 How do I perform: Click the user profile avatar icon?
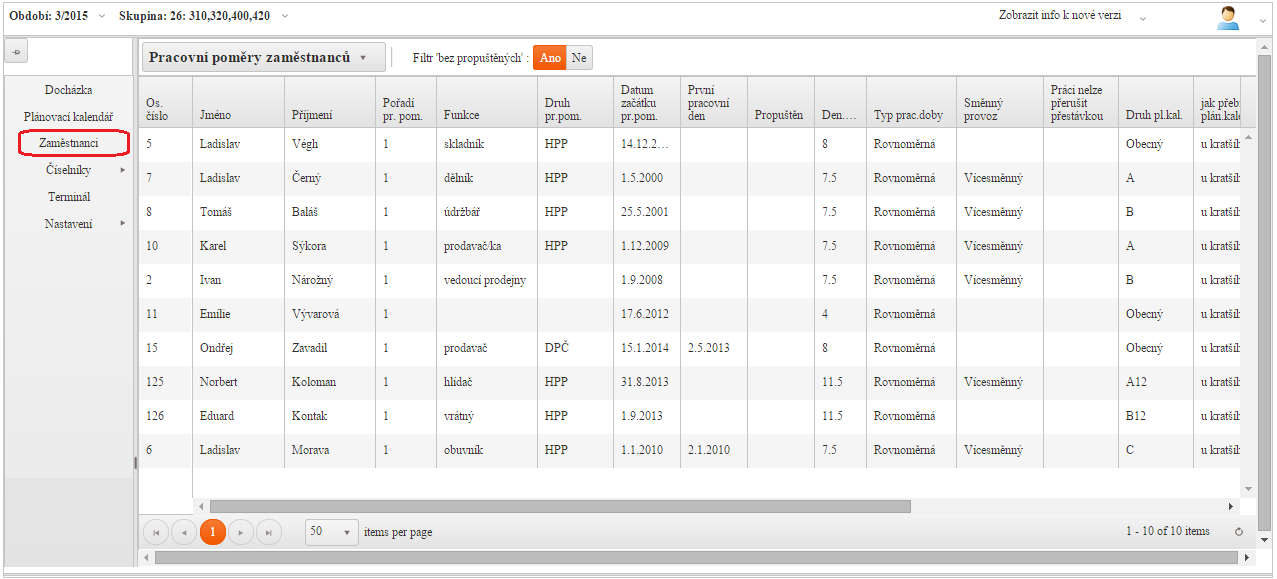coord(1228,17)
